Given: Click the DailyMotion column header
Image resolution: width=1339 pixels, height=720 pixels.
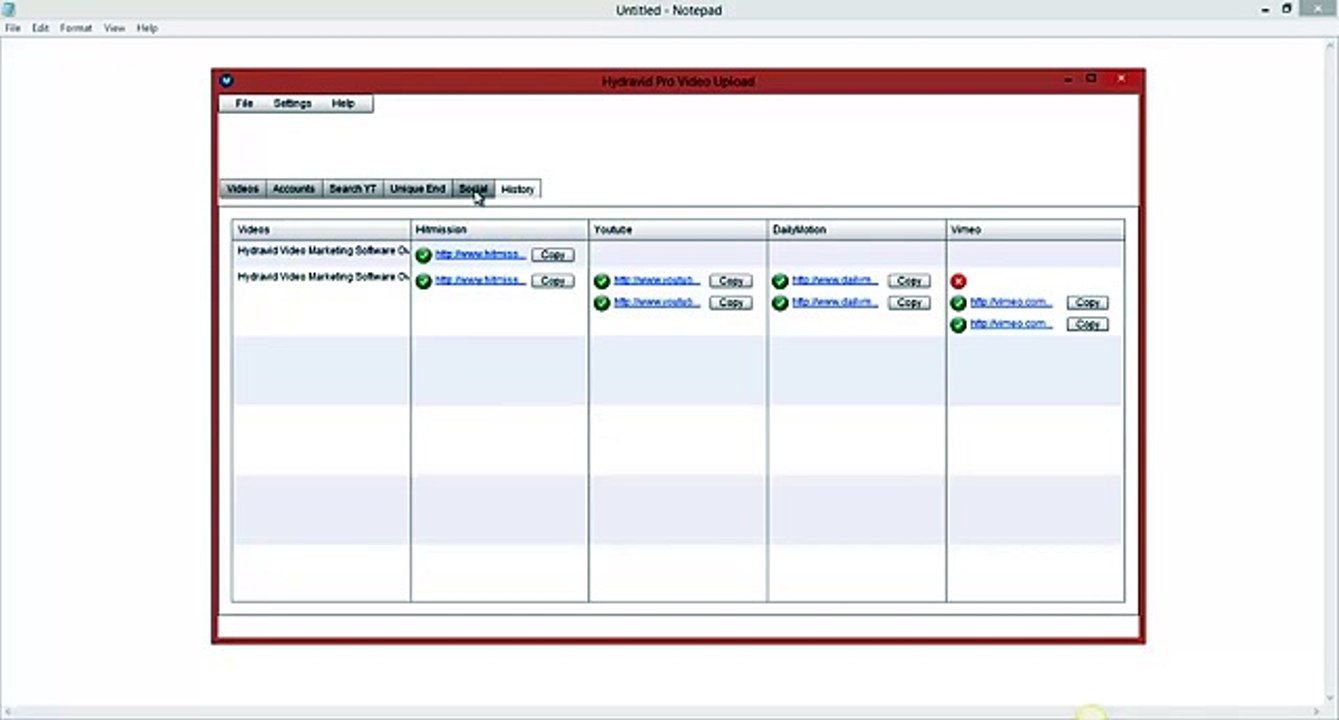Looking at the screenshot, I should tap(857, 230).
